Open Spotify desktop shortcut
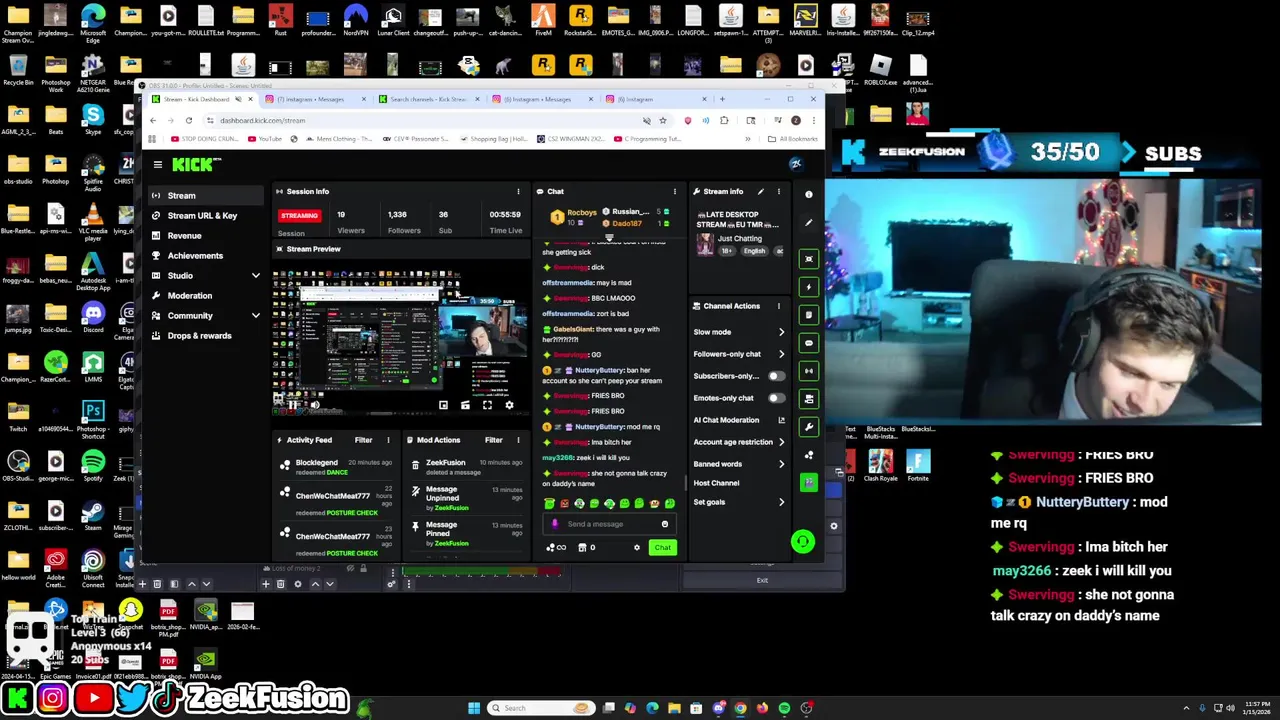Image resolution: width=1280 pixels, height=720 pixels. pos(93,465)
